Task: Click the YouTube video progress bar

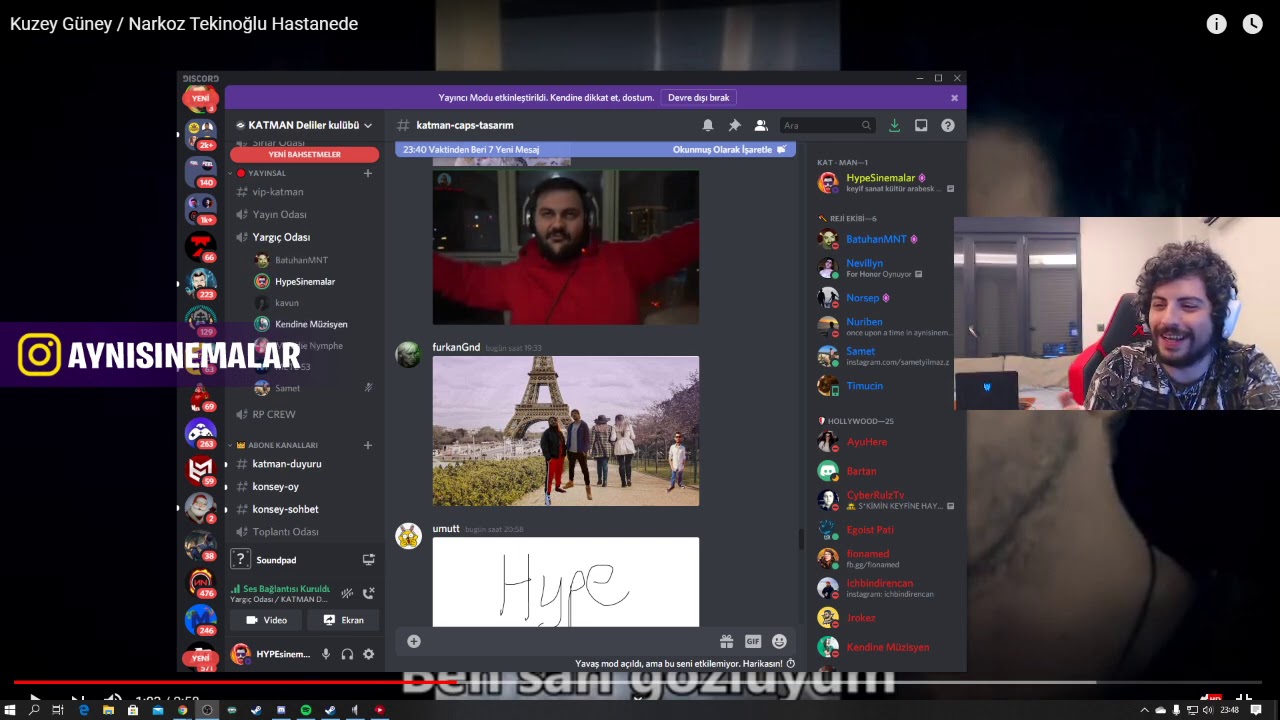Action: tap(640, 683)
